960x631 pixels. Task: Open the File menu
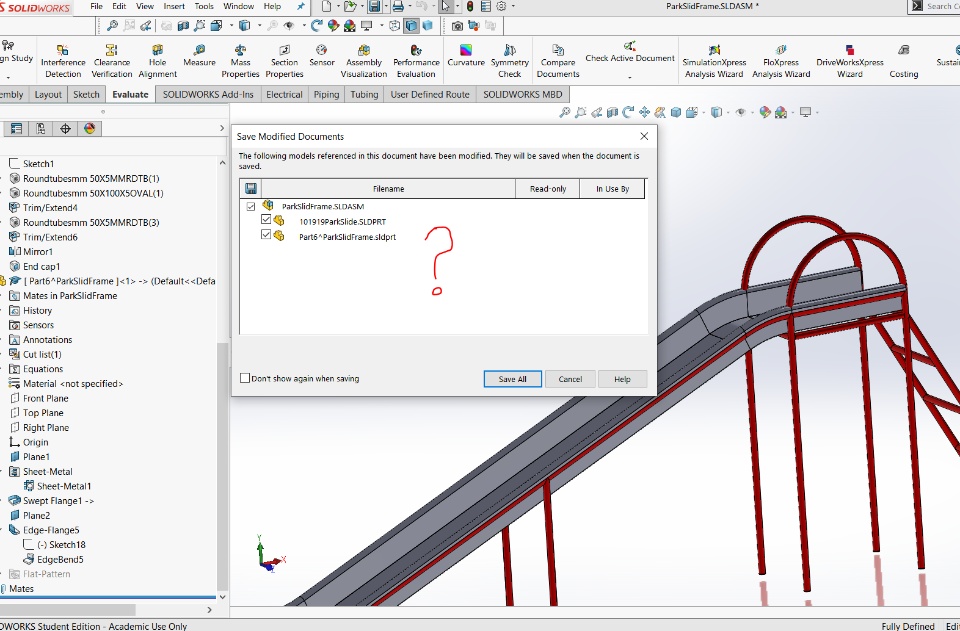[96, 6]
